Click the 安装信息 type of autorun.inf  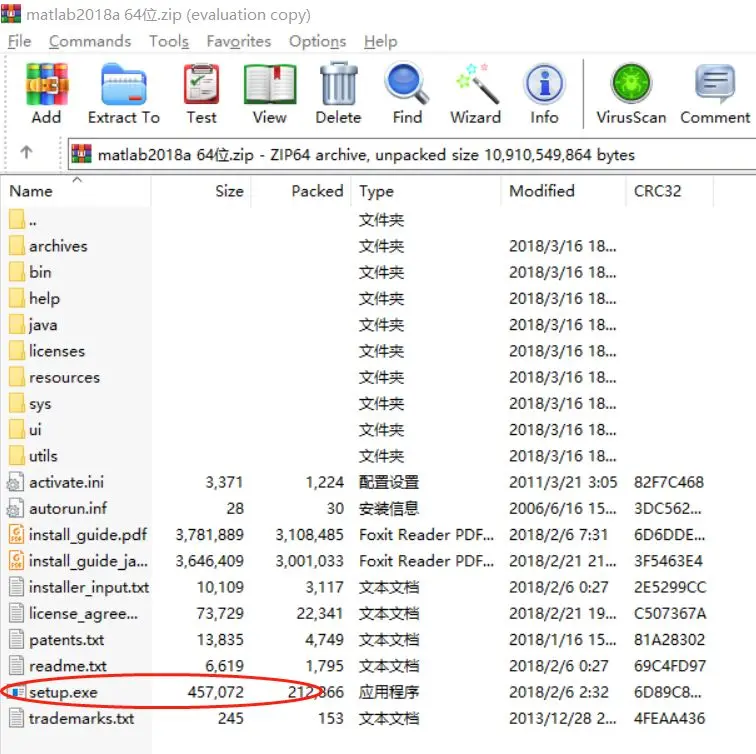(389, 509)
